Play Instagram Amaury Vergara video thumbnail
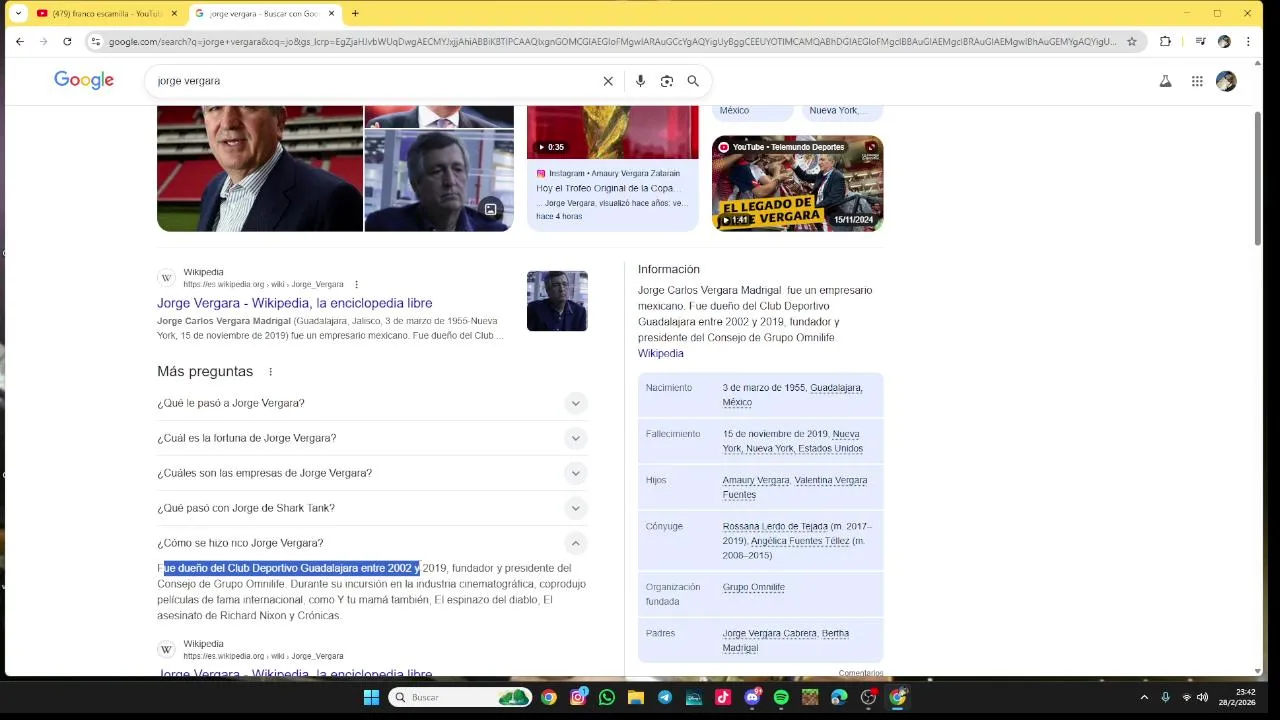Screen dimensions: 1280x720 [613, 132]
